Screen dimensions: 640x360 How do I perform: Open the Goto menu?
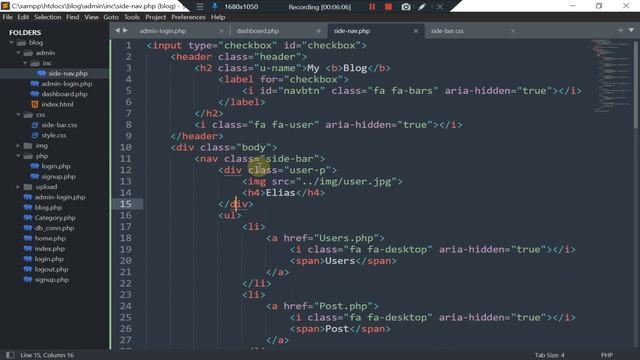click(111, 17)
